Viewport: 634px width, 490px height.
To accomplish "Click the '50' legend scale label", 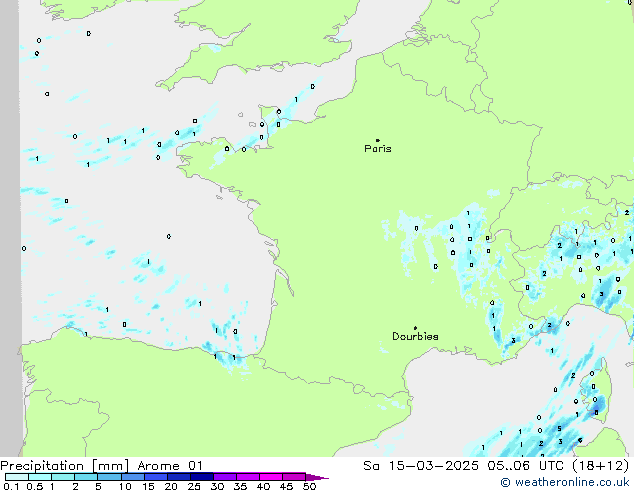I will 309,486.
